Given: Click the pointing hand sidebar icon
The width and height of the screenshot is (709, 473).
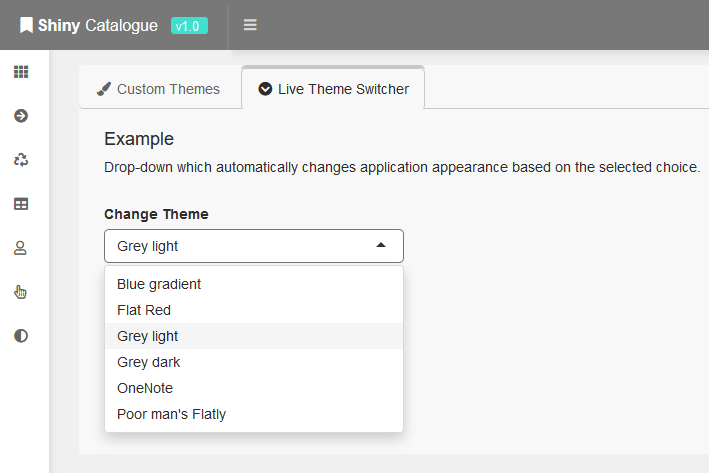Looking at the screenshot, I should pyautogui.click(x=21, y=292).
